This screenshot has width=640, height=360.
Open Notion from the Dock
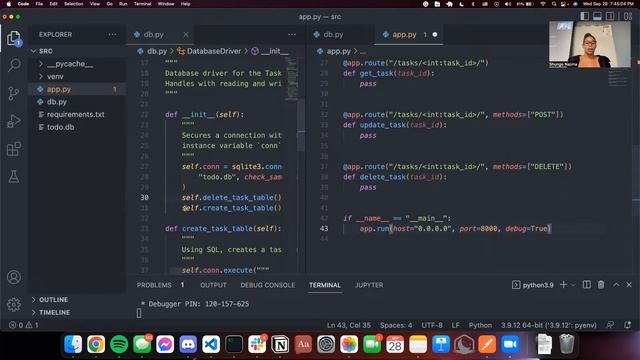click(280, 344)
